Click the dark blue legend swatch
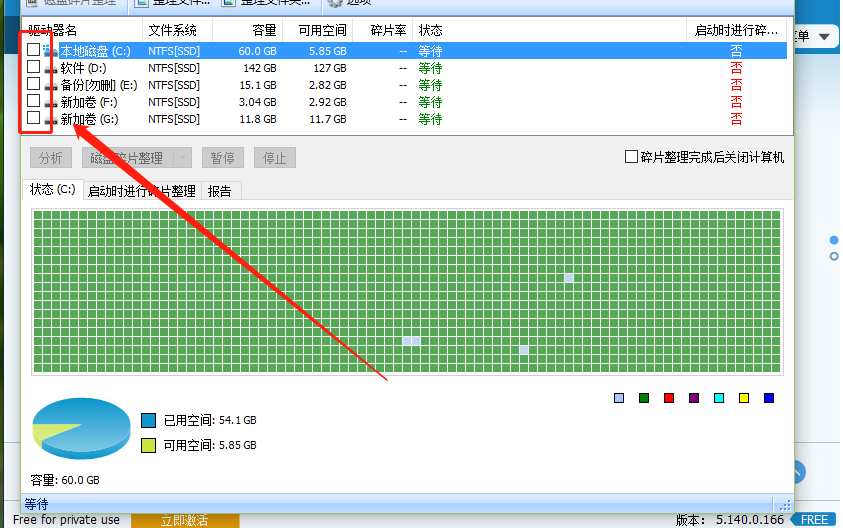 click(769, 398)
